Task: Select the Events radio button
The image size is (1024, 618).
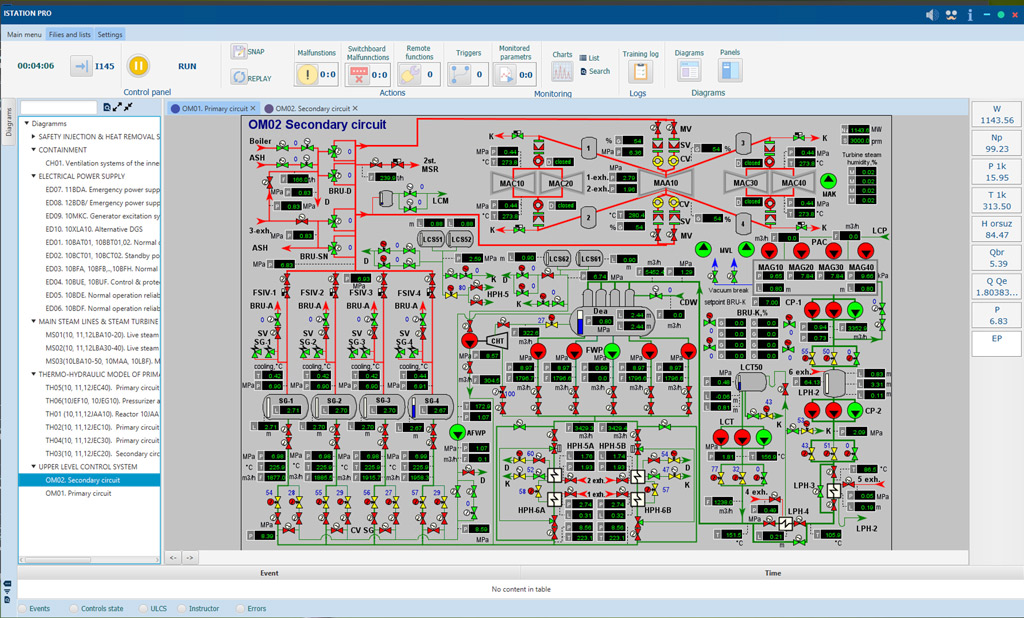Action: tap(23, 608)
